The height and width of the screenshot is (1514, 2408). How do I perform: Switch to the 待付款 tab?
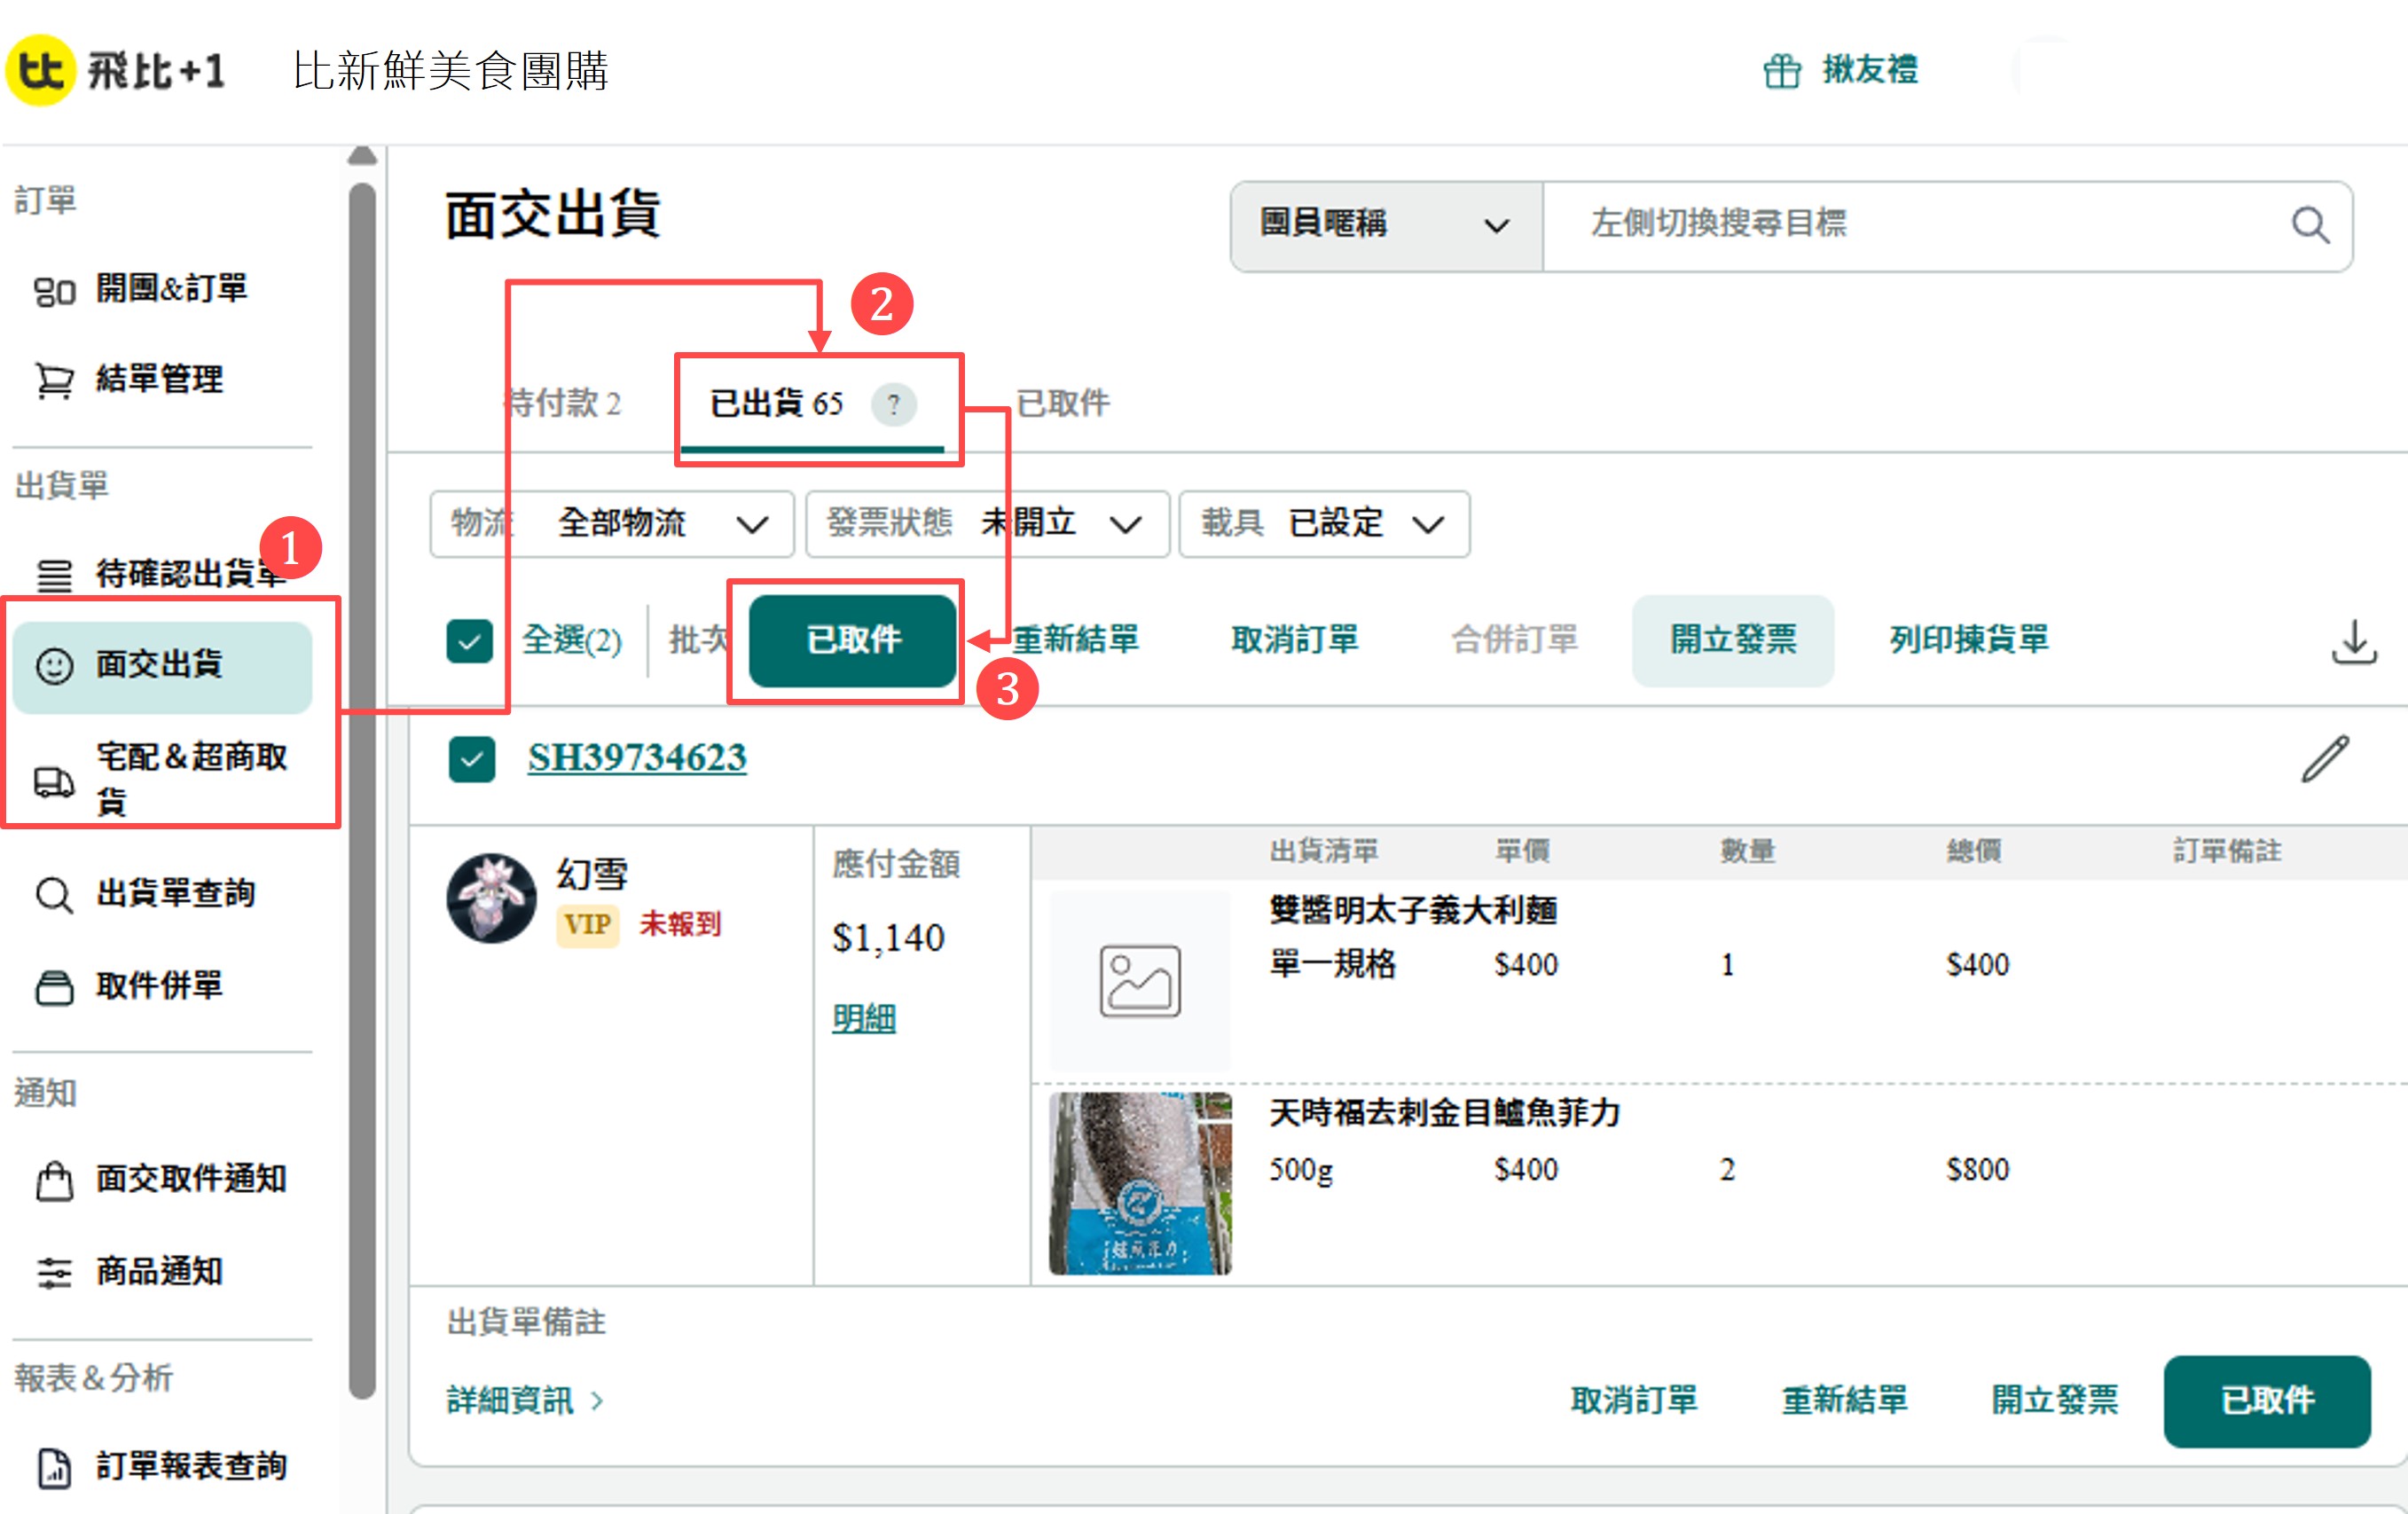tap(563, 404)
